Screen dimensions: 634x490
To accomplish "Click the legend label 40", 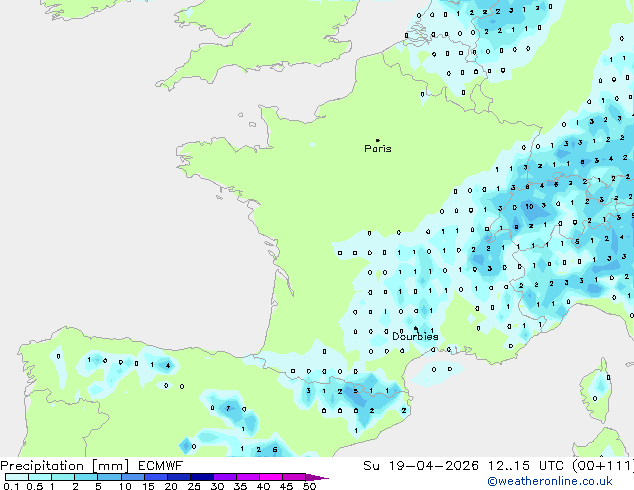I will [x=263, y=486].
